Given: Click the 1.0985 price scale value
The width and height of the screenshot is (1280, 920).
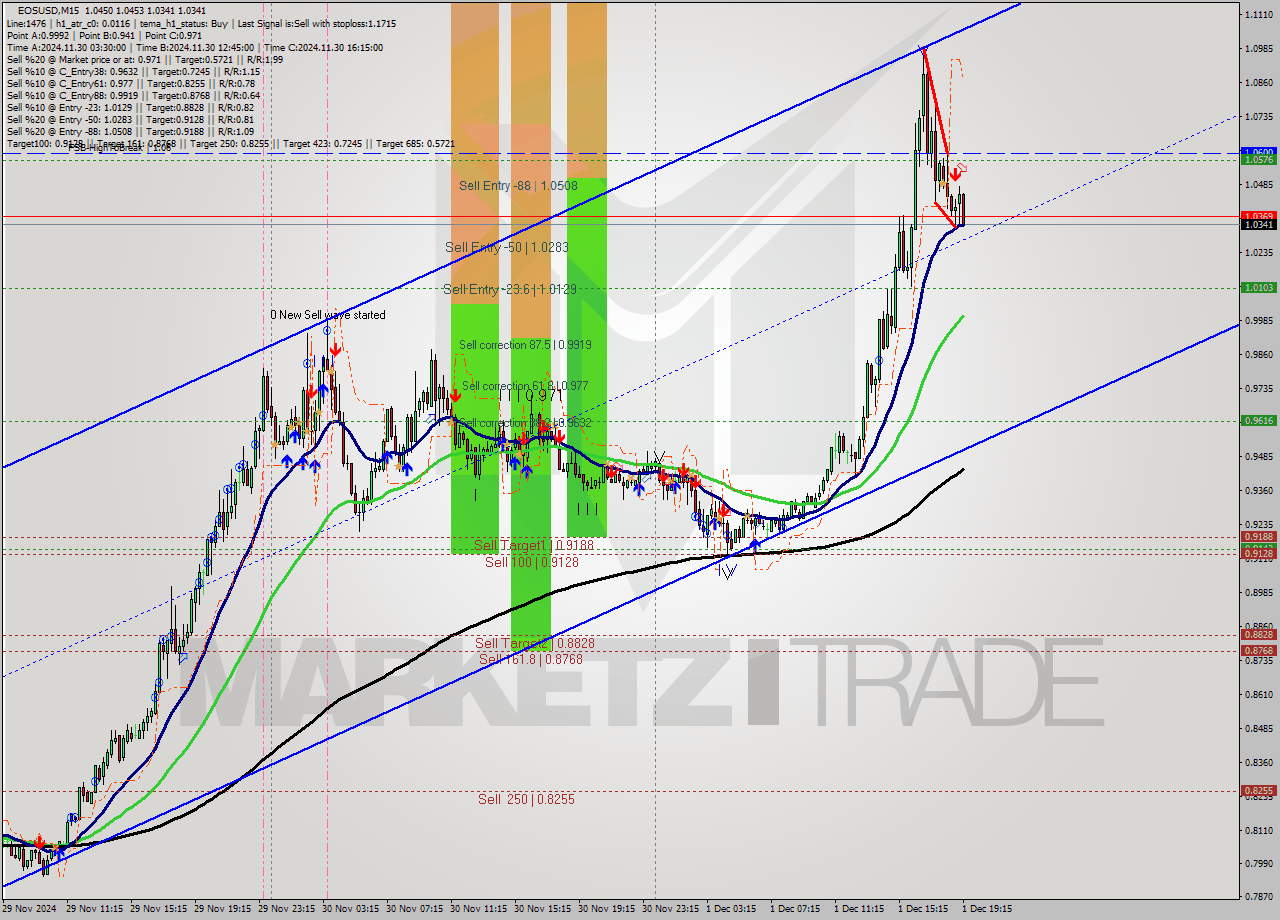Looking at the screenshot, I should [1258, 49].
